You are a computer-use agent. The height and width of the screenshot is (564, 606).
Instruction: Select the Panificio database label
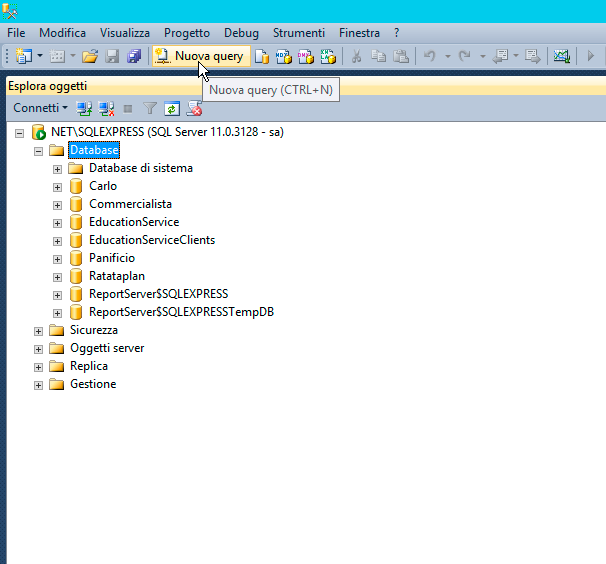point(112,258)
